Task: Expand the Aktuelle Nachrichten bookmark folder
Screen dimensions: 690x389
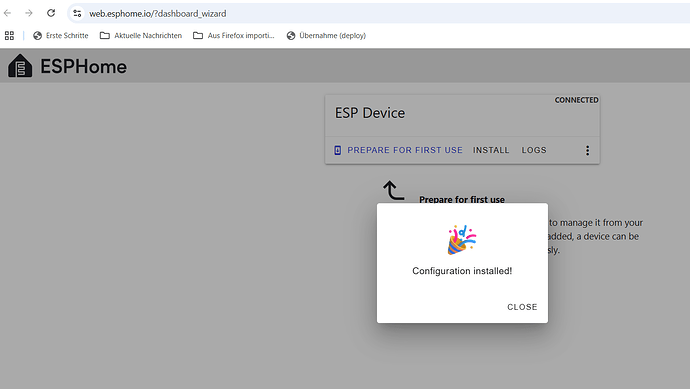Action: coord(141,36)
